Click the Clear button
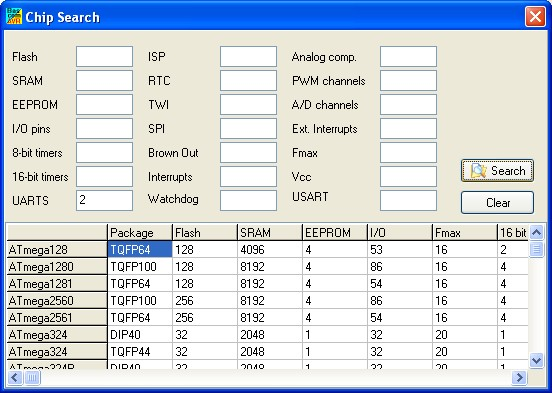The height and width of the screenshot is (393, 552). (x=497, y=202)
